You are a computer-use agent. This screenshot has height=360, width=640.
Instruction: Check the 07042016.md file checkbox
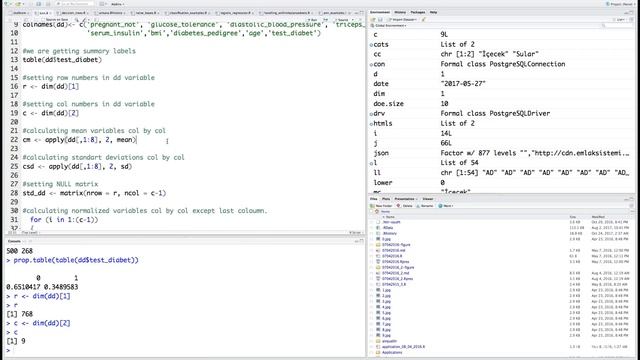(x=372, y=251)
